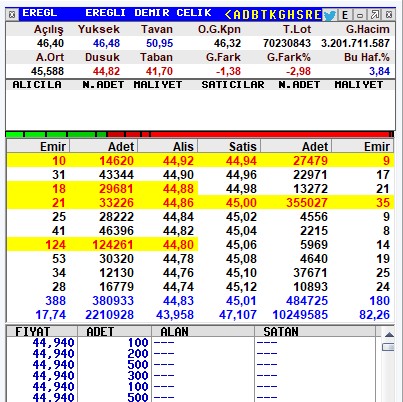The height and width of the screenshot is (402, 403).
Task: Click the blue value 10249585
Action: tap(300, 315)
